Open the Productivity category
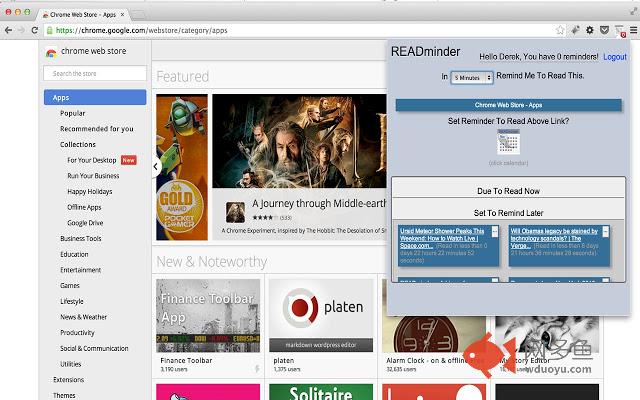Screen dimensions: 640x400 77,333
